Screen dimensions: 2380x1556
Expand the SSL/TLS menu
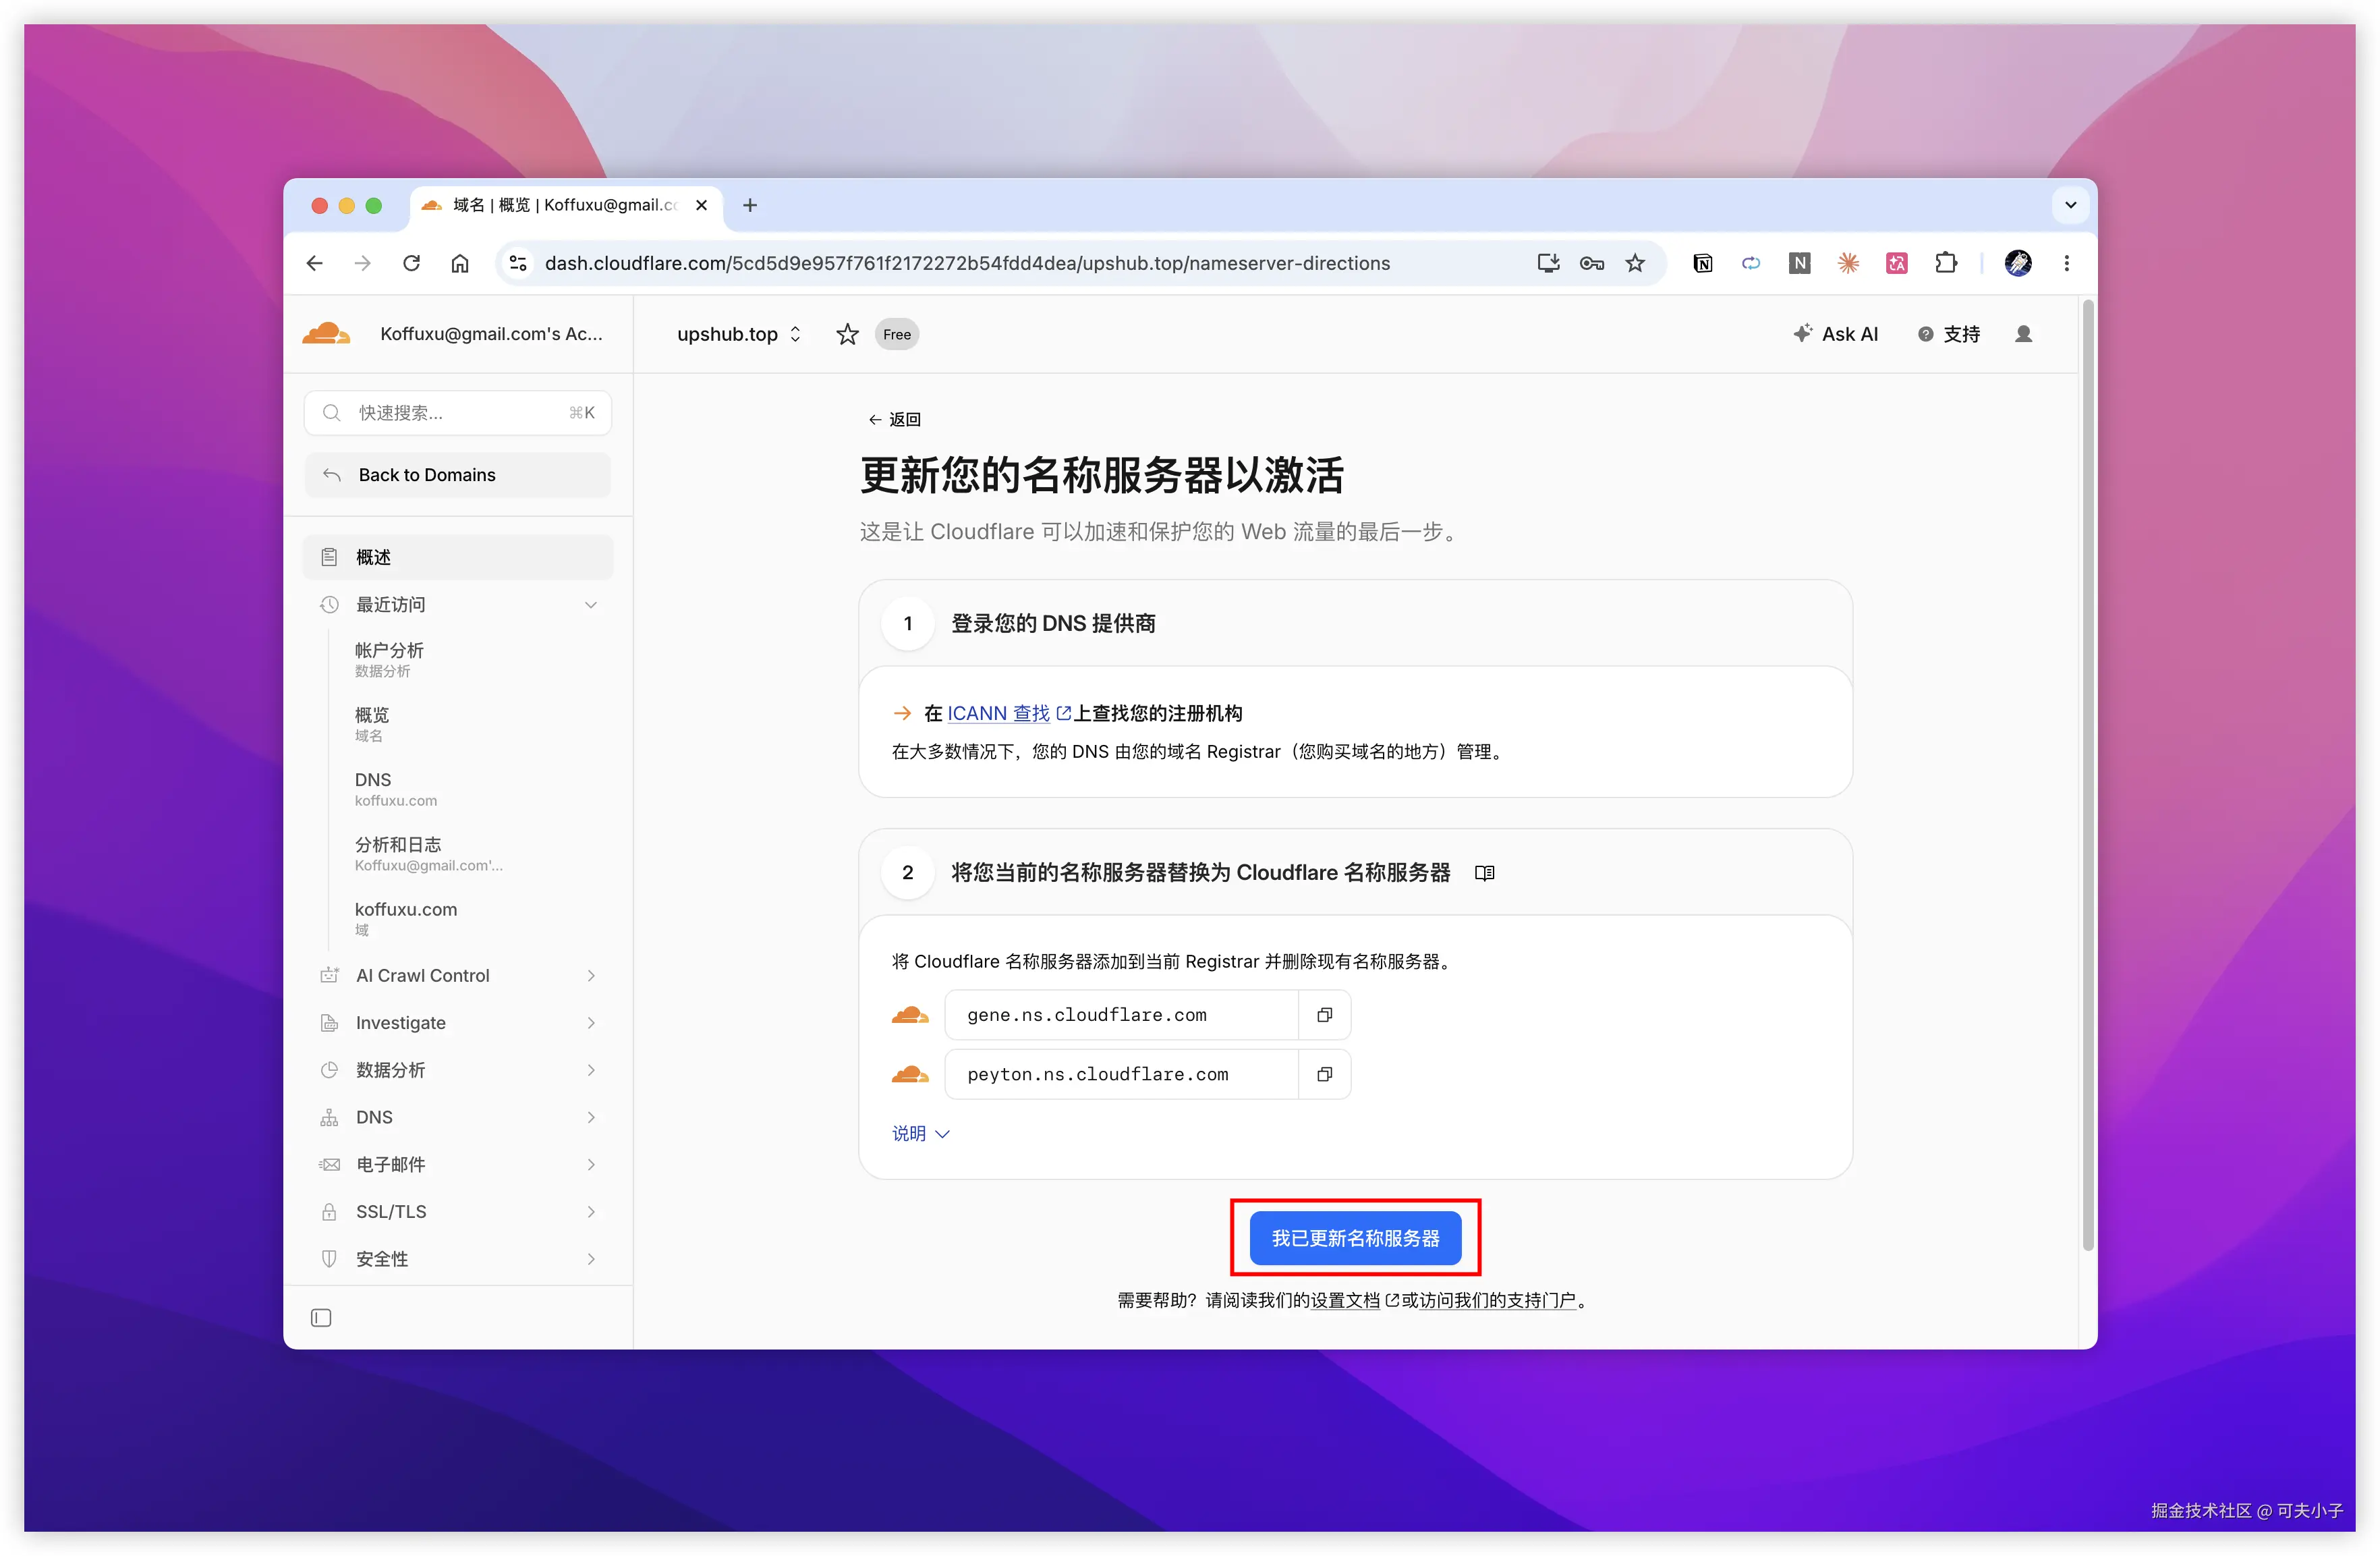pyautogui.click(x=458, y=1211)
